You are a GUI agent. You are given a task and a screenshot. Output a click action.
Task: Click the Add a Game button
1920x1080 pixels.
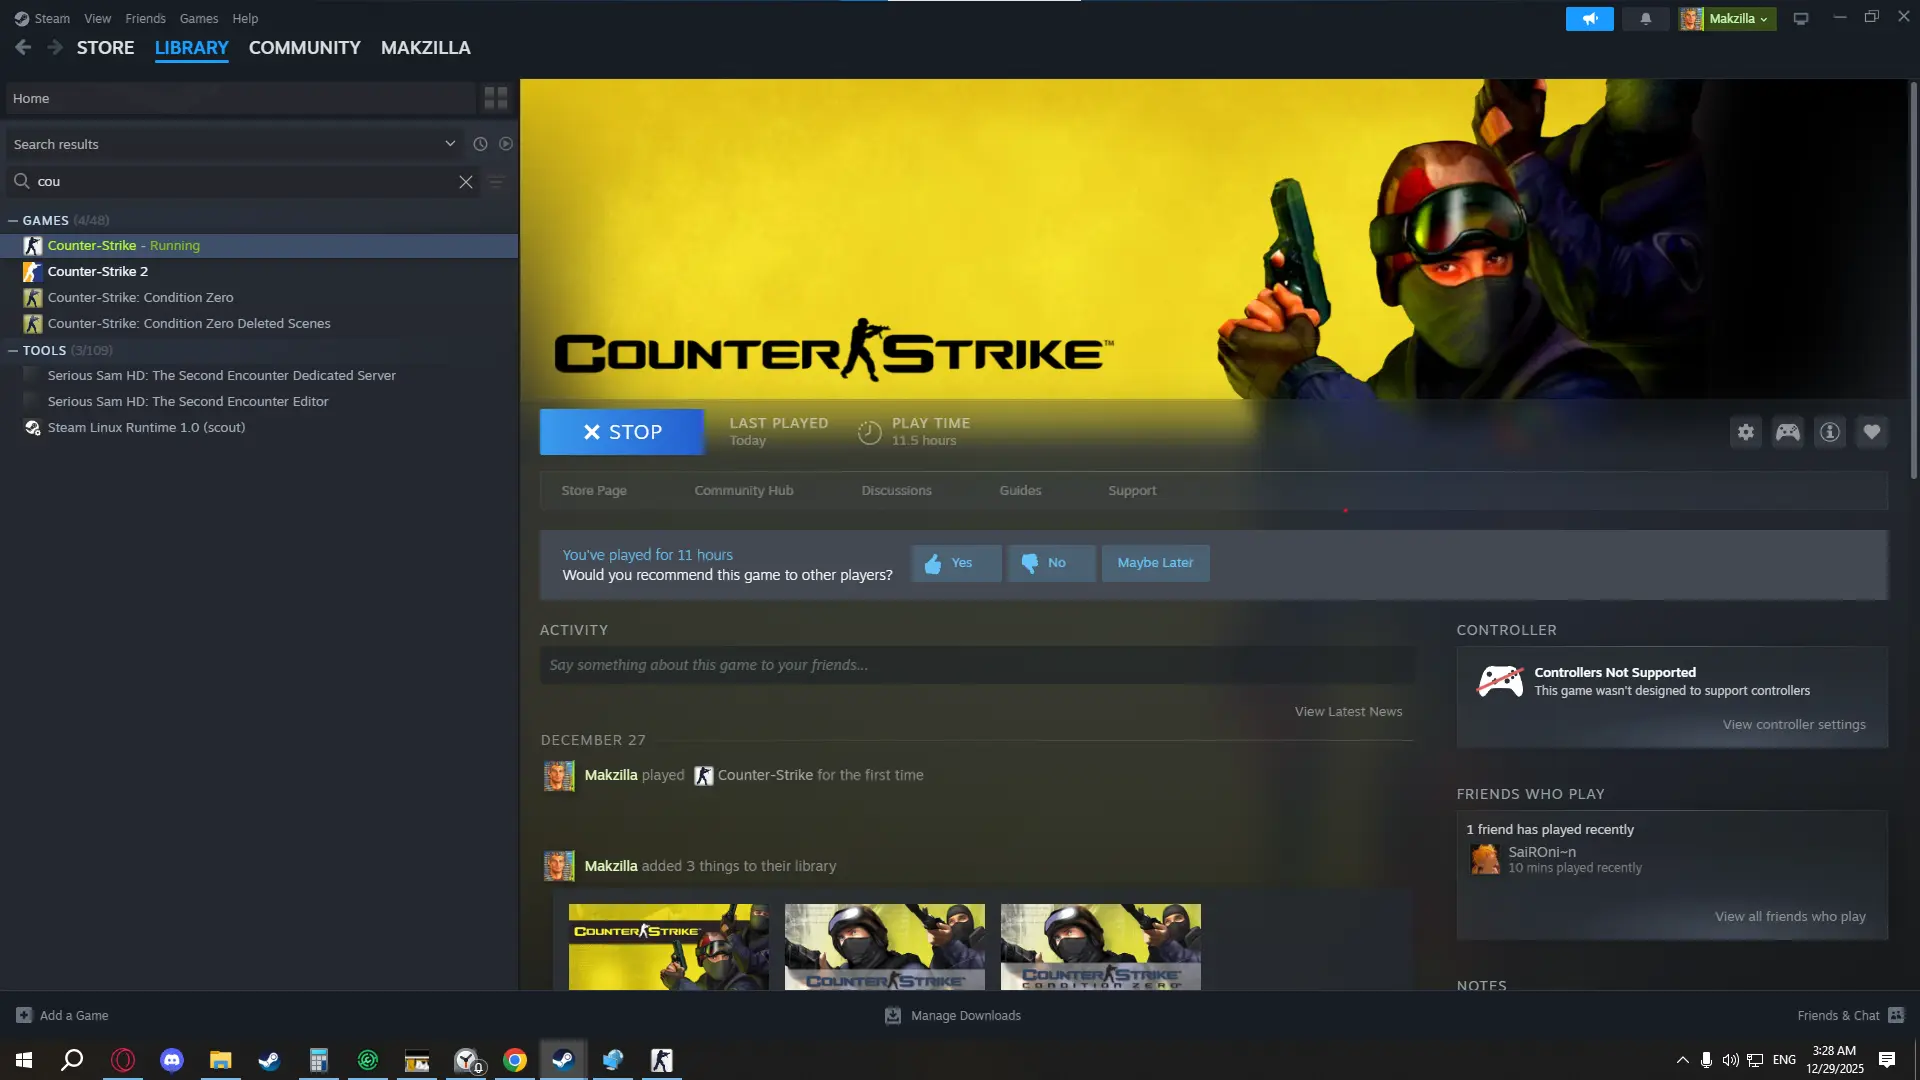pyautogui.click(x=62, y=1016)
